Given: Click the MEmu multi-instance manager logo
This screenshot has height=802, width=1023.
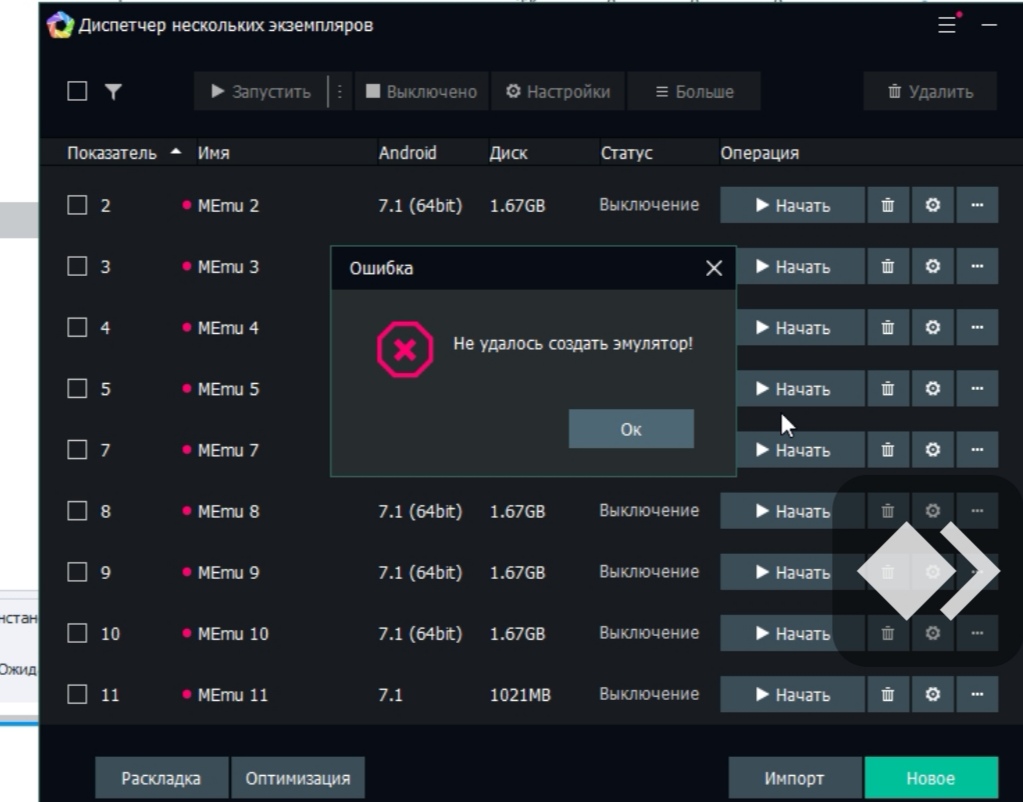Looking at the screenshot, I should (x=60, y=25).
